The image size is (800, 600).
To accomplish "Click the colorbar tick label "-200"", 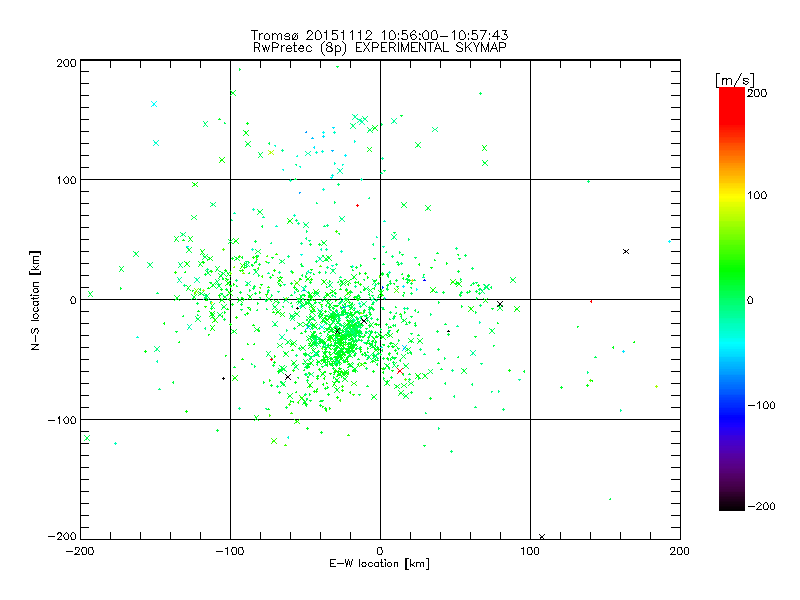I will [x=761, y=506].
